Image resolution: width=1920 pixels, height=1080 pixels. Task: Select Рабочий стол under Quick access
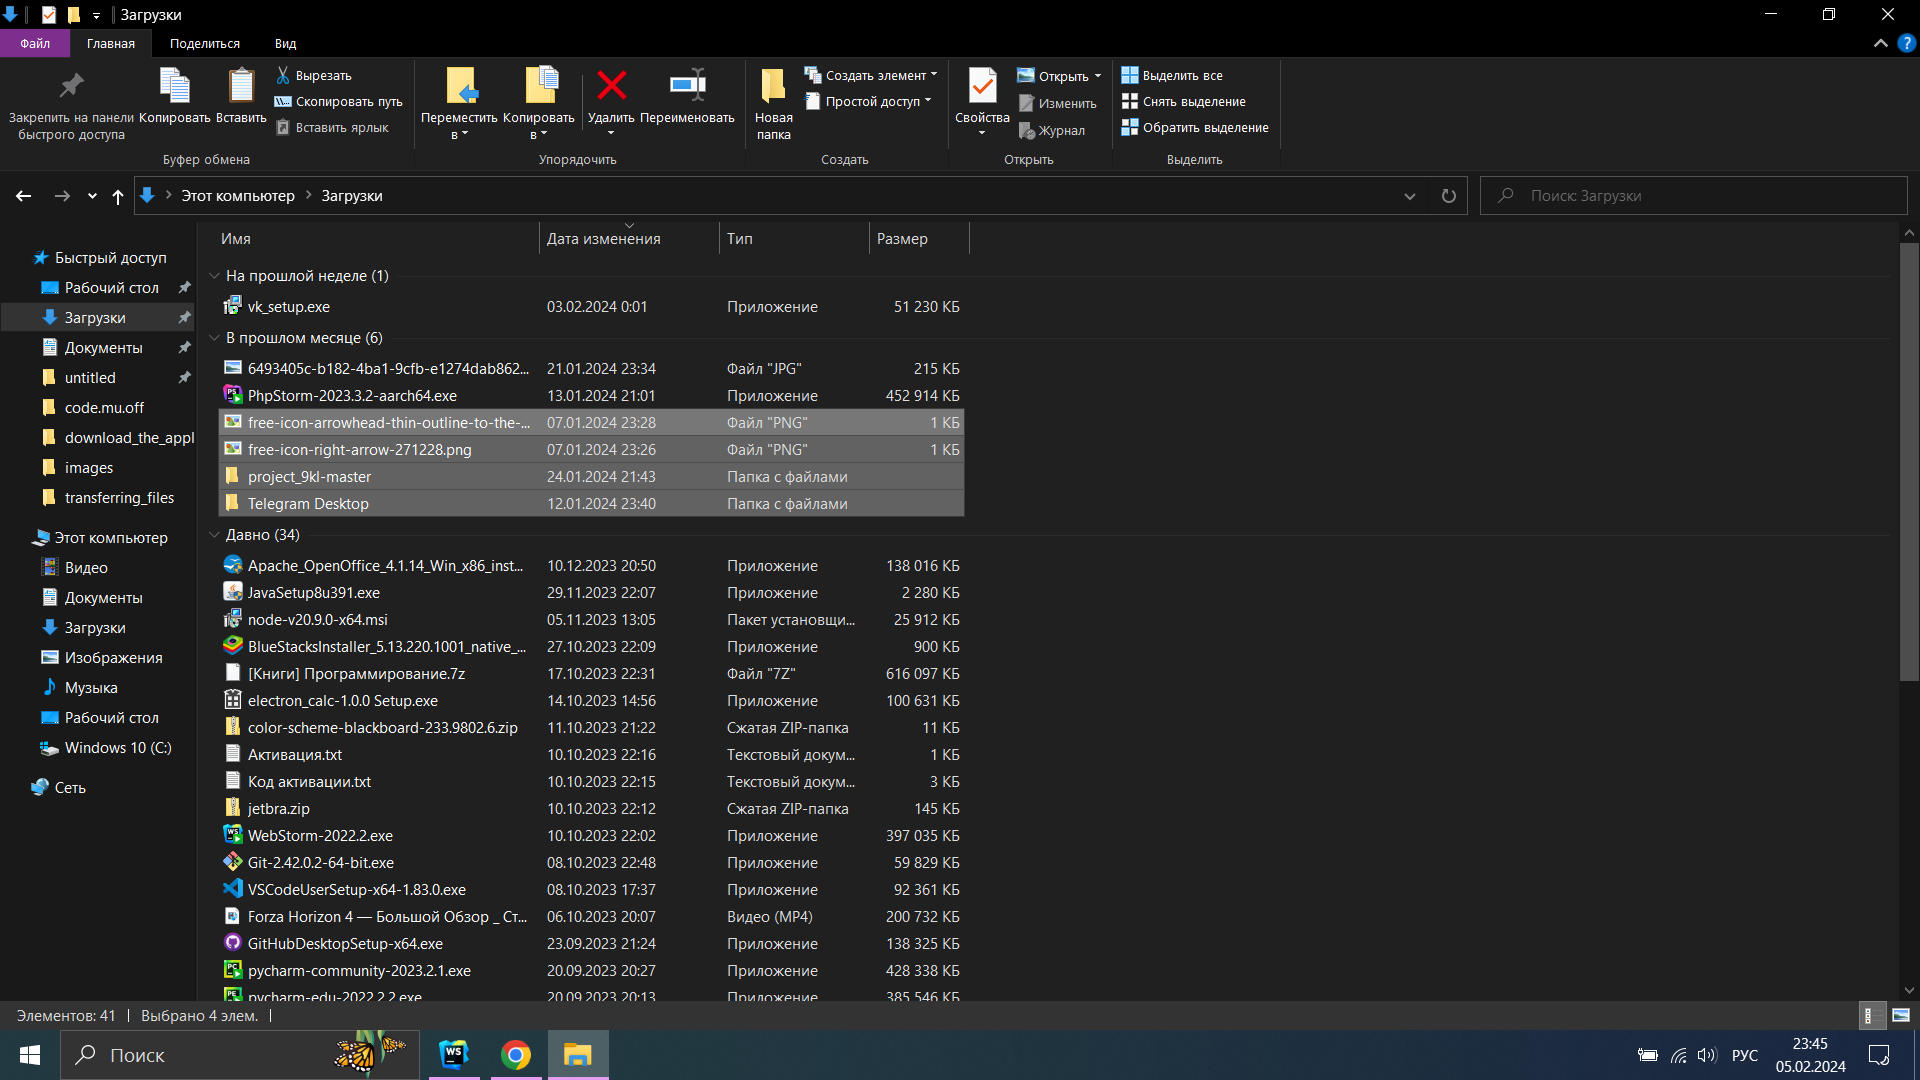111,288
